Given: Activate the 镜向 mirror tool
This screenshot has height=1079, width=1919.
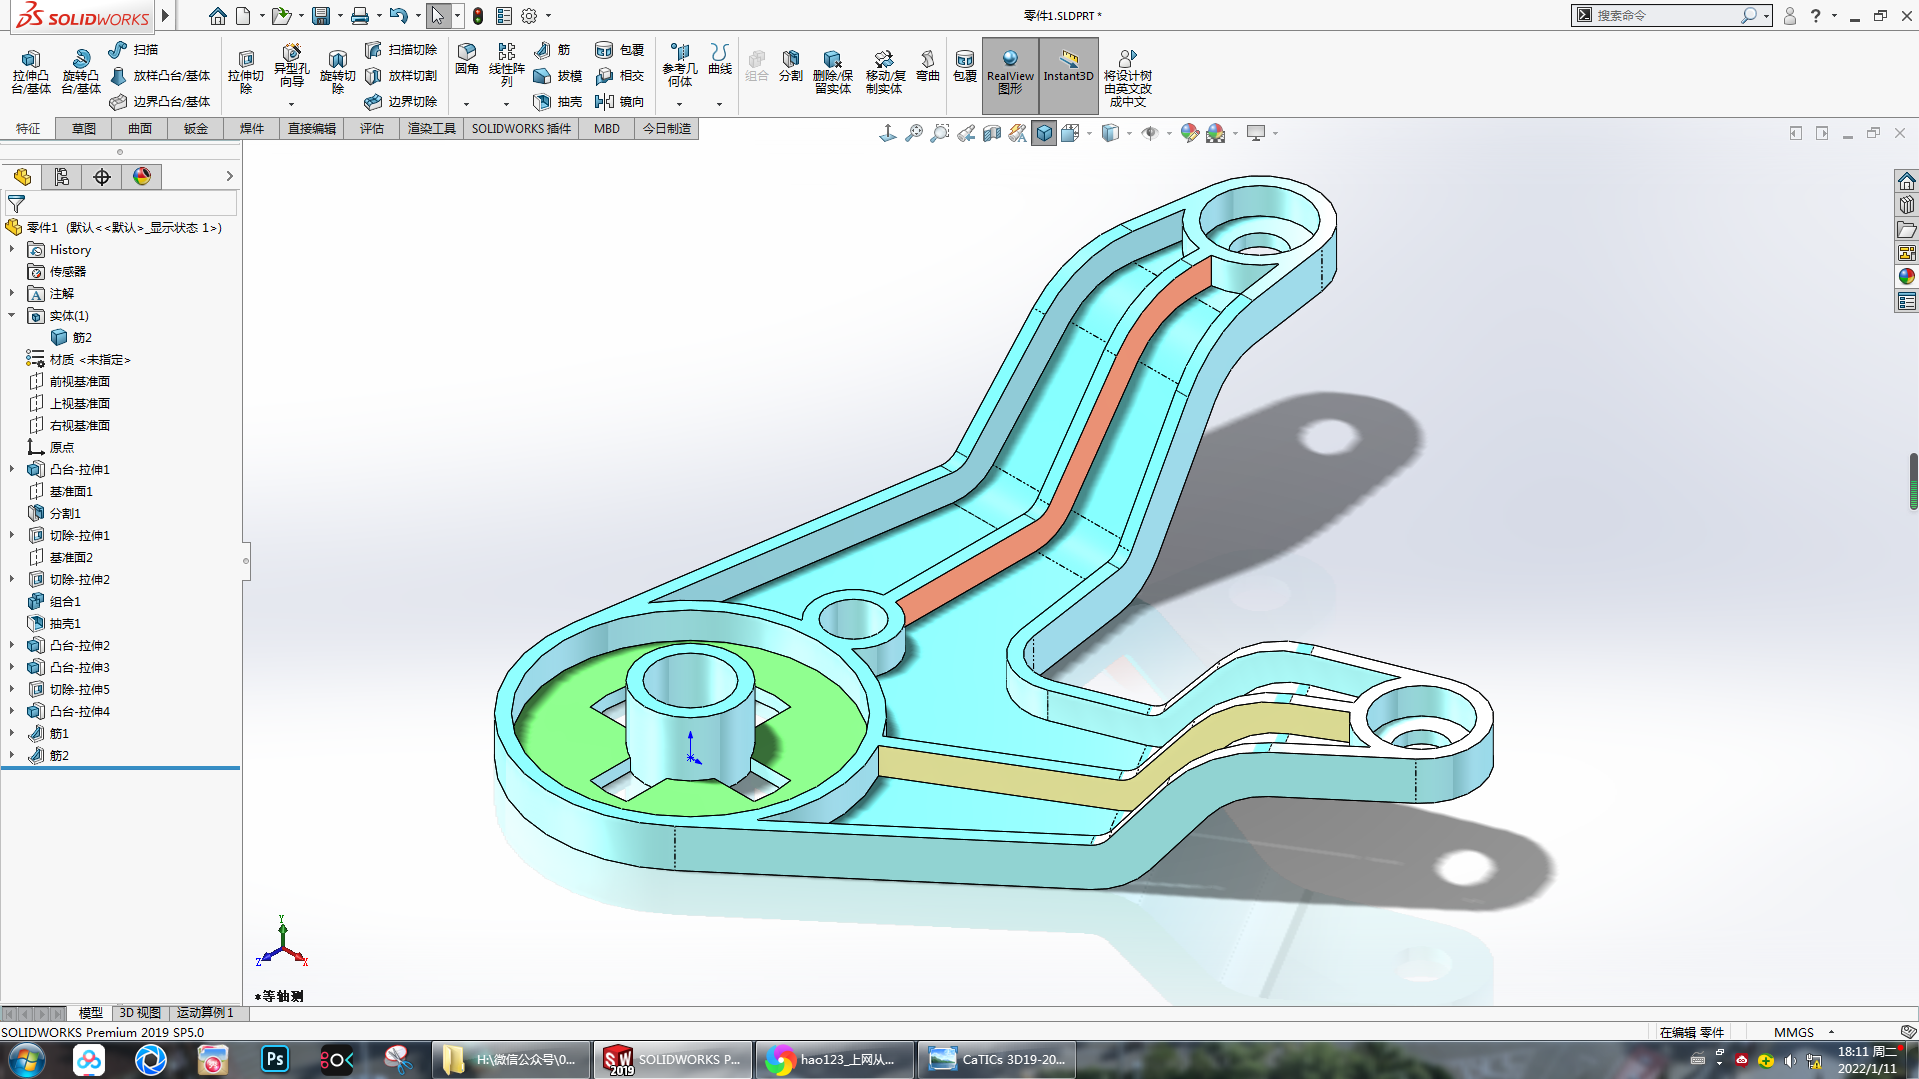Looking at the screenshot, I should [619, 101].
